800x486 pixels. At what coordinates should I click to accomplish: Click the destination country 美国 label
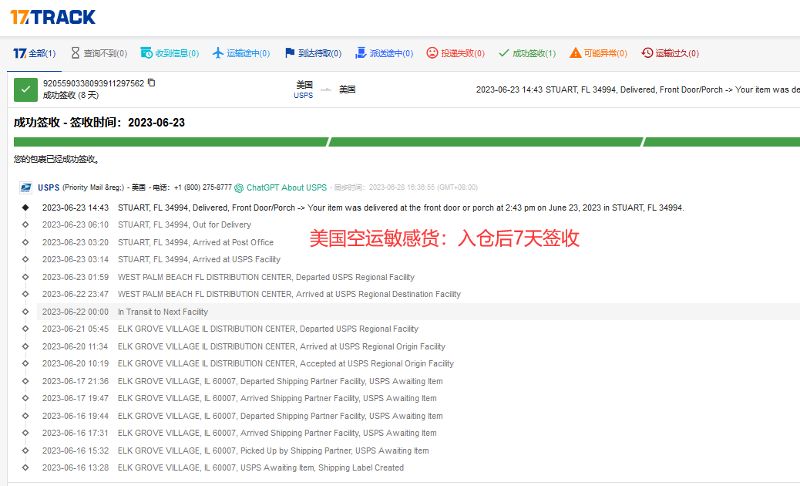pyautogui.click(x=347, y=89)
